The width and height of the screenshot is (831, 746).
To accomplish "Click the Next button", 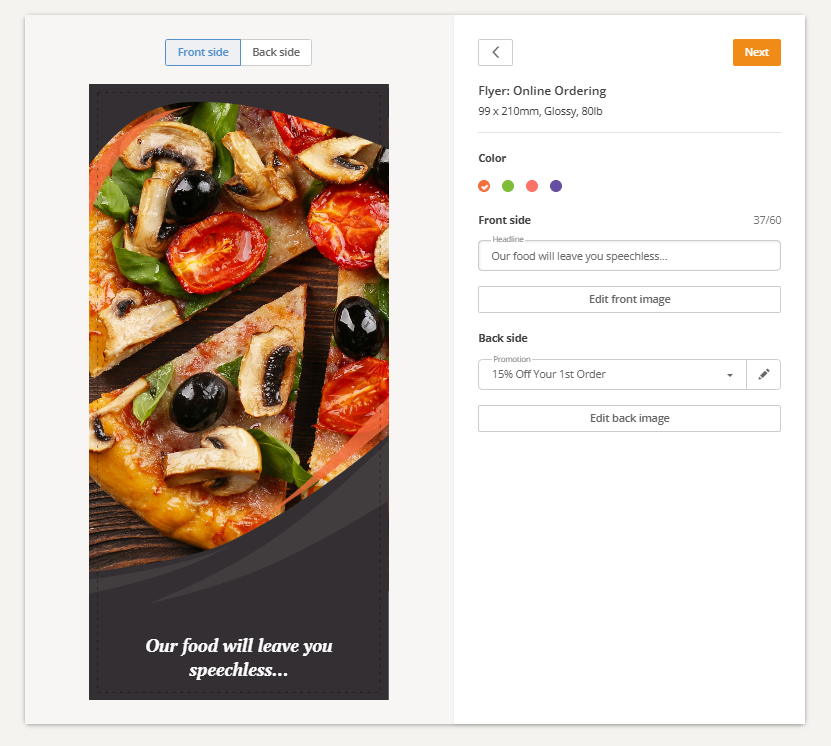I will pyautogui.click(x=756, y=52).
